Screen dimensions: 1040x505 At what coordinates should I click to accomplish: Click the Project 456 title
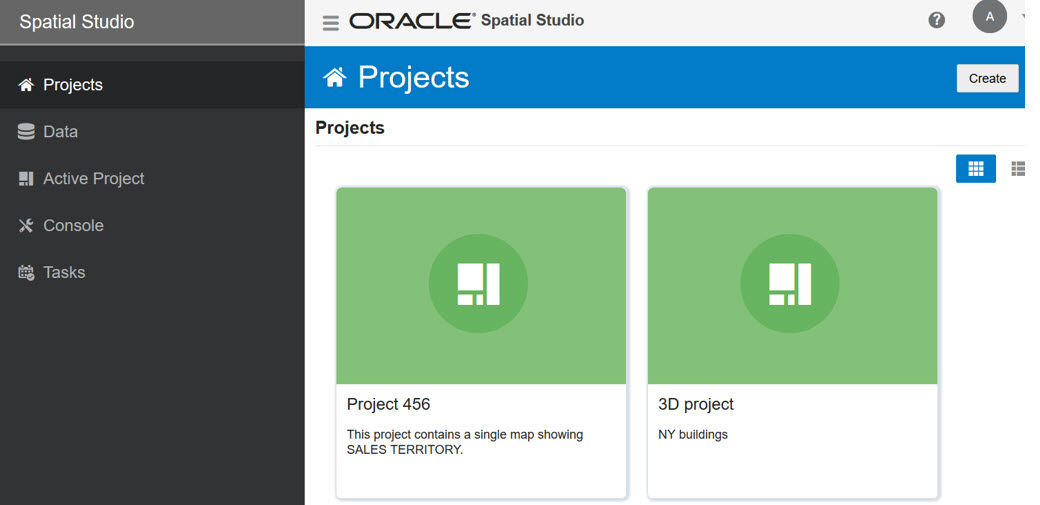(389, 404)
